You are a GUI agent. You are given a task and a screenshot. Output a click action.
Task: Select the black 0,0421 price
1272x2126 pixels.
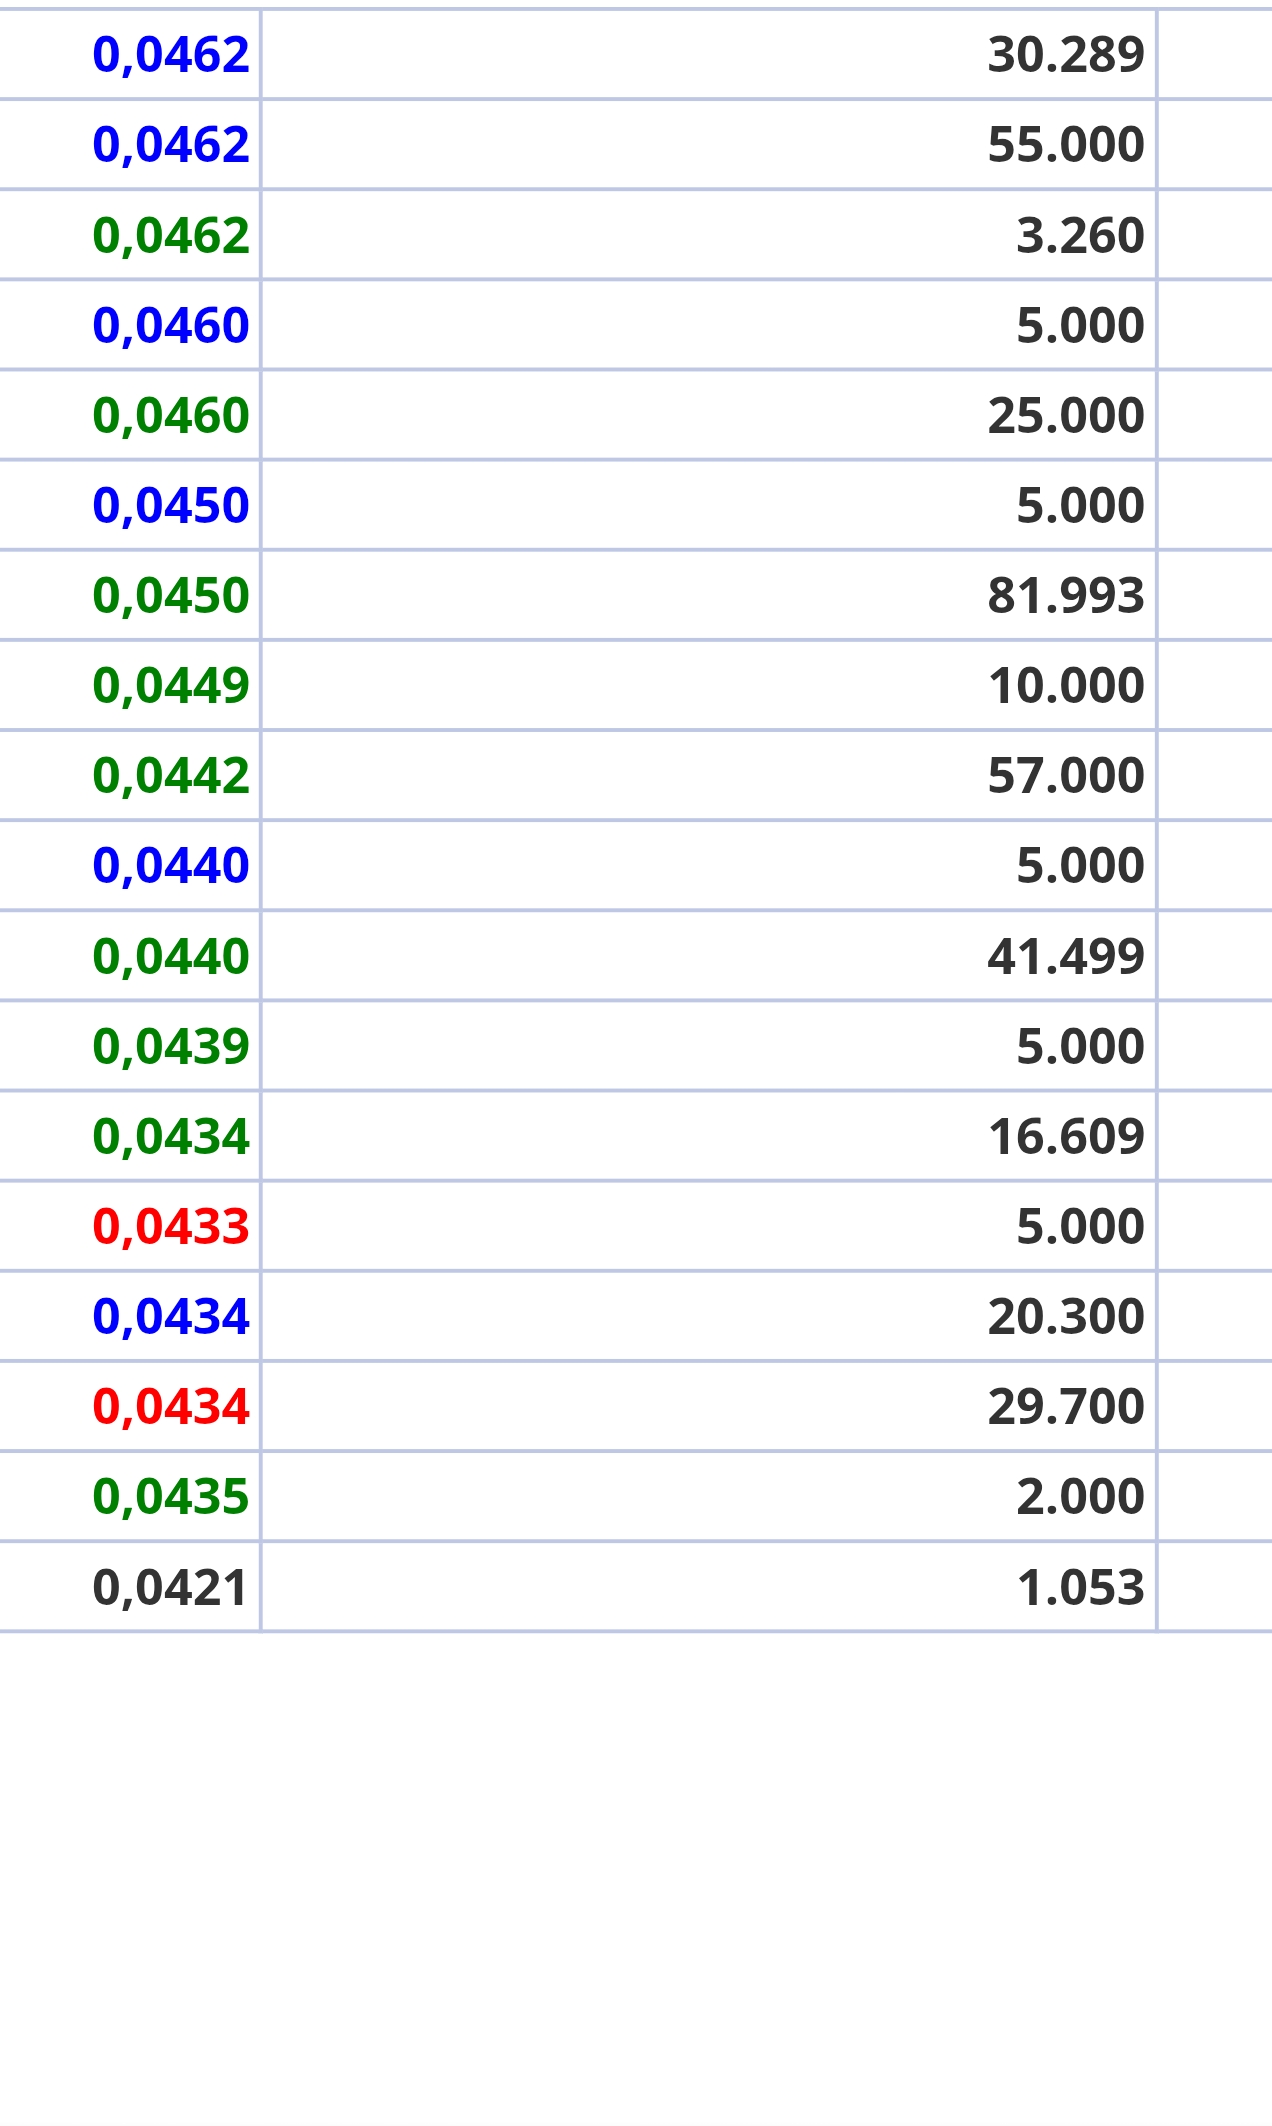(170, 1587)
